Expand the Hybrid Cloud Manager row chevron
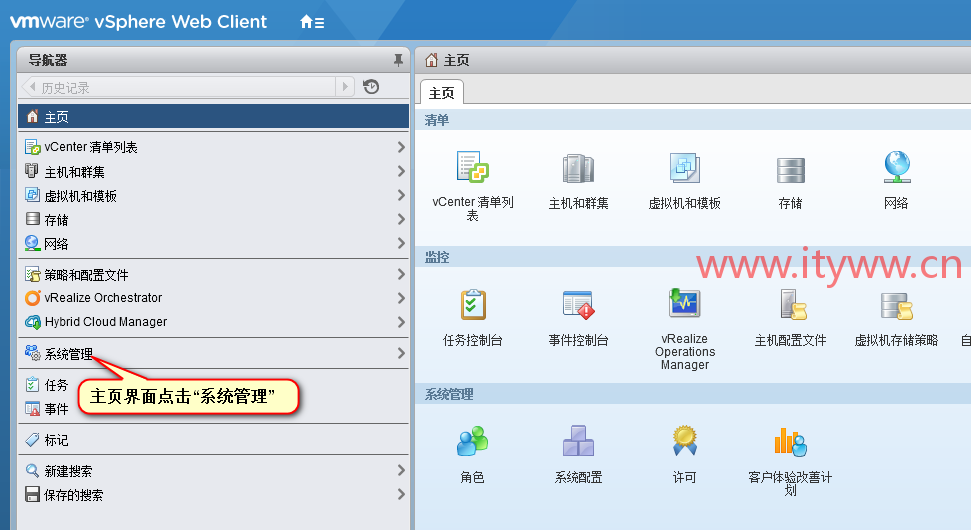 [x=401, y=322]
